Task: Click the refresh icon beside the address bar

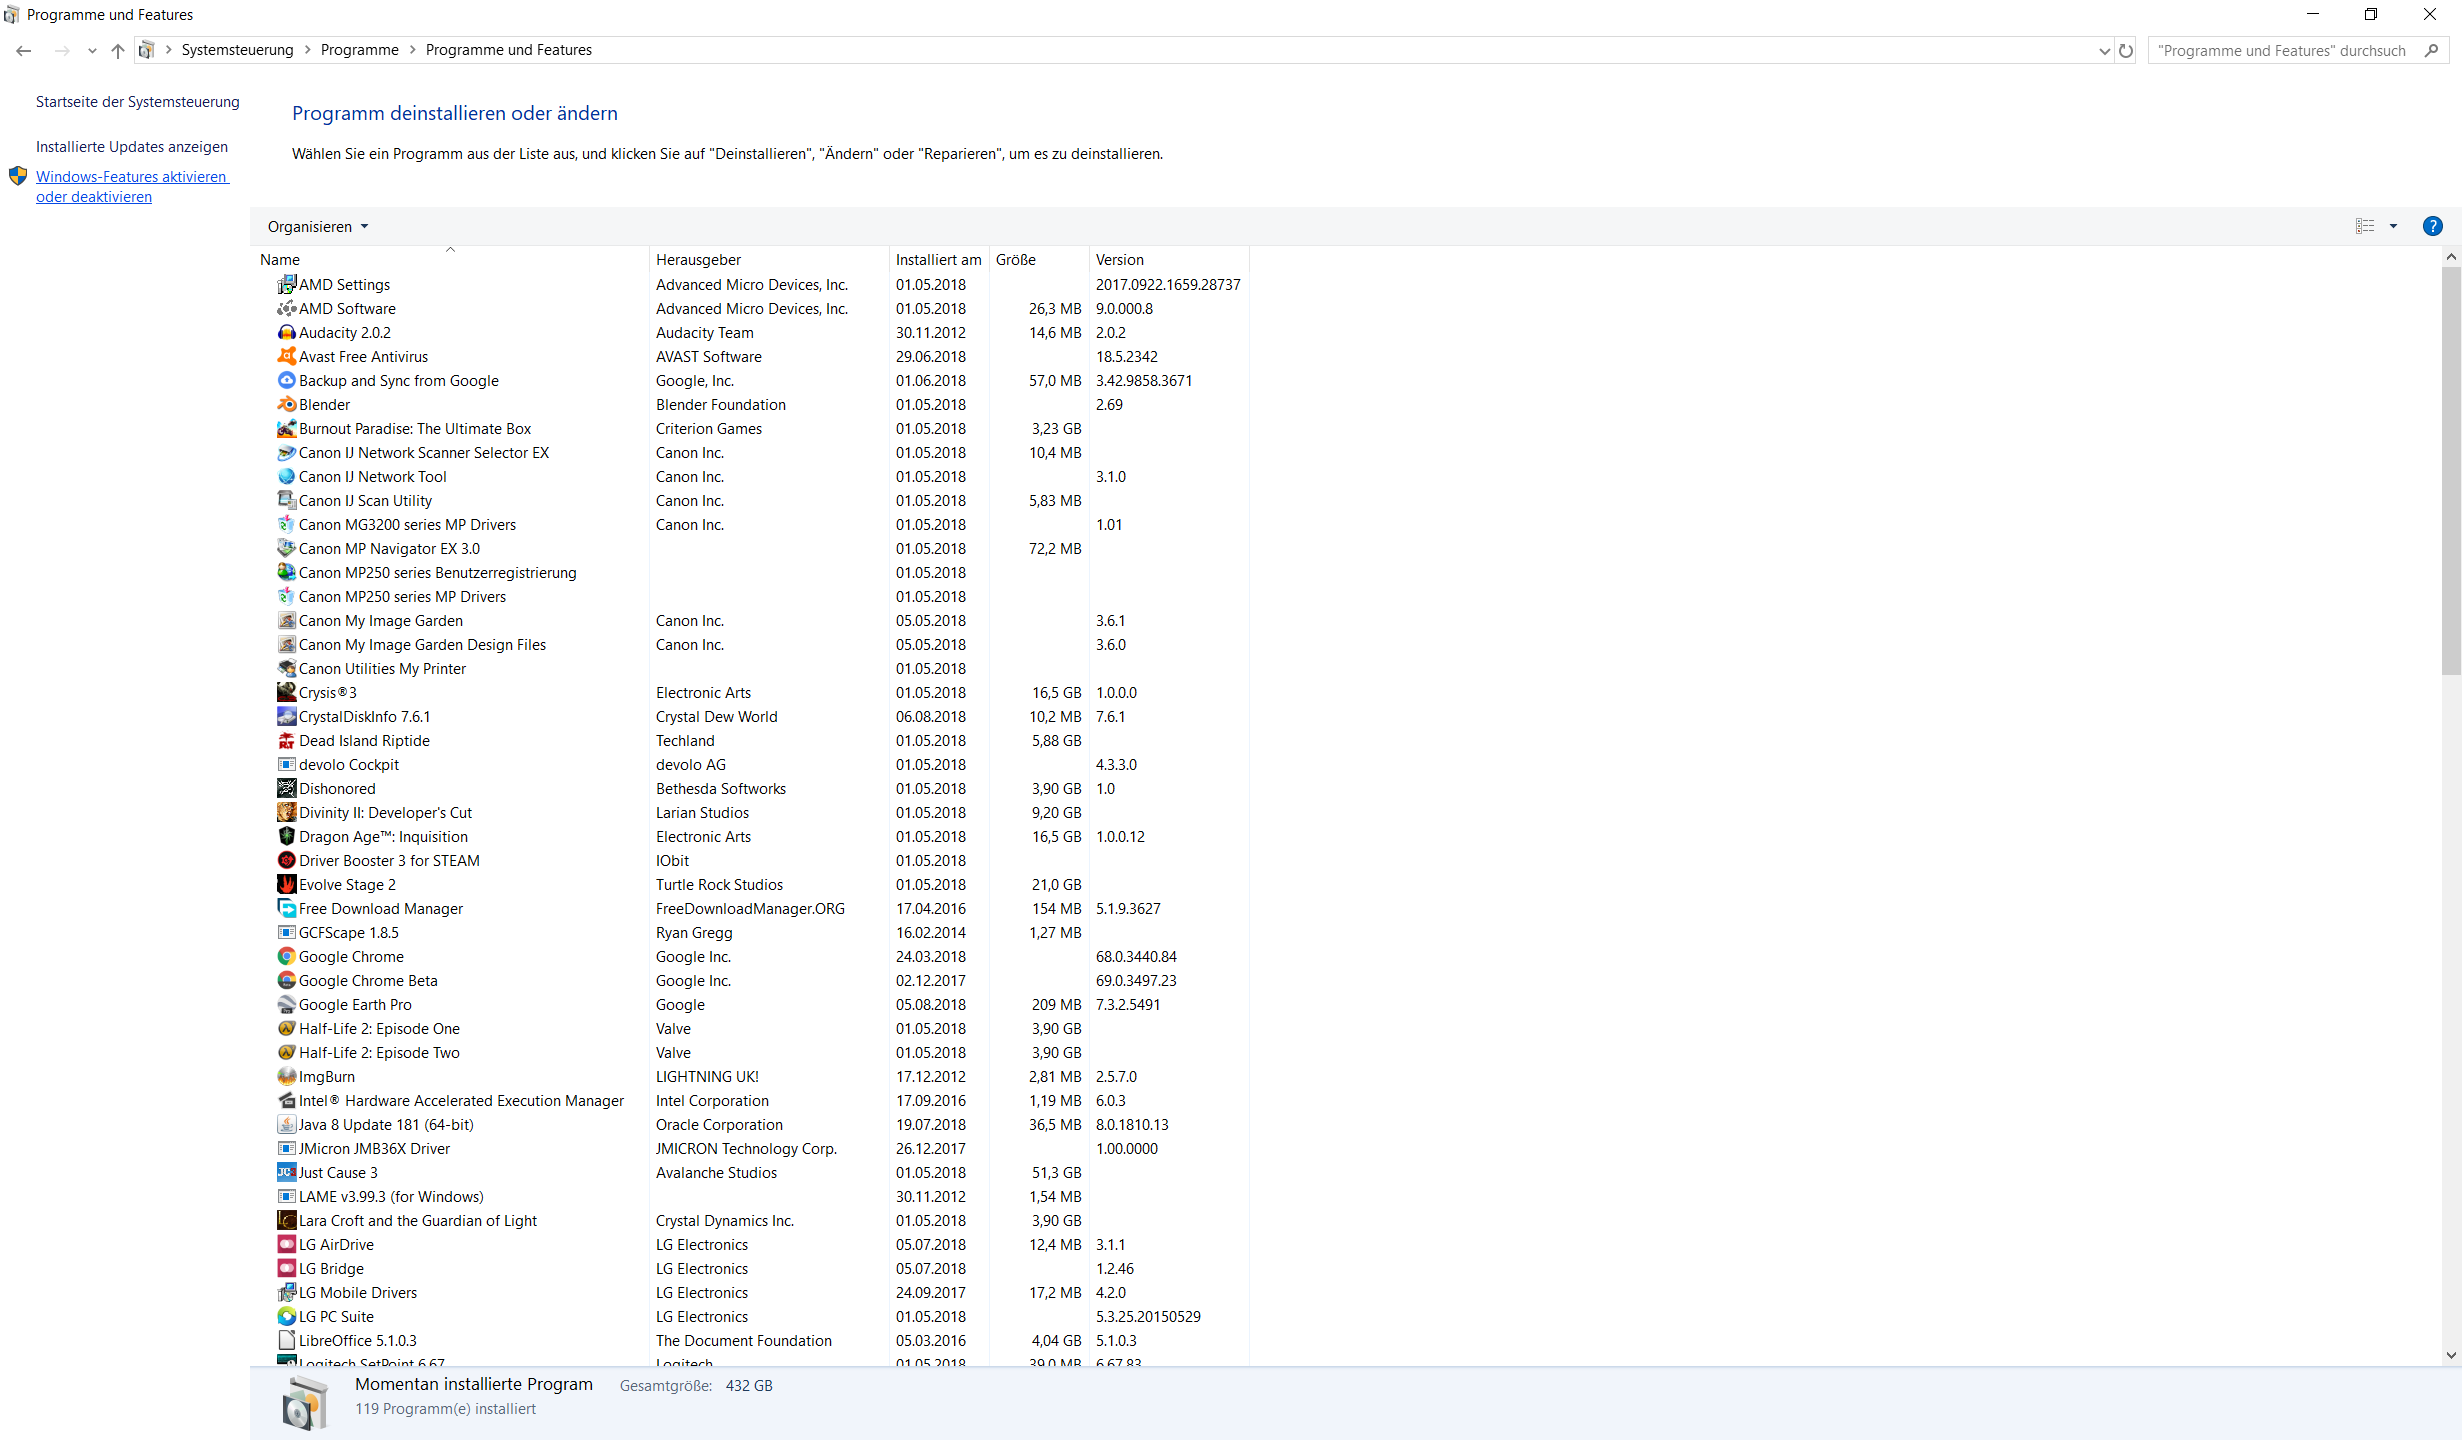Action: (2126, 50)
